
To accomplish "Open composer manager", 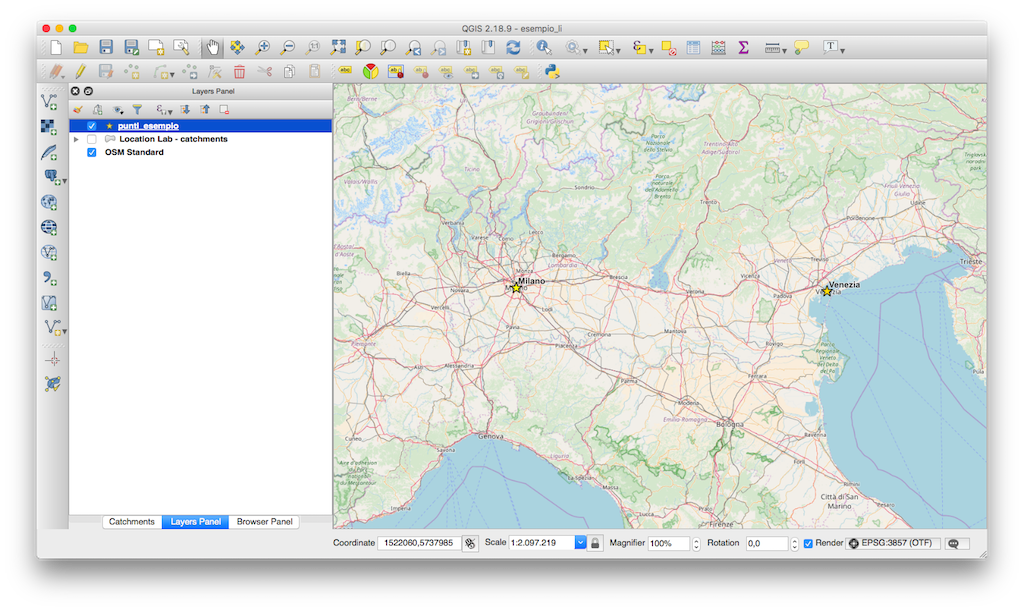I will (x=181, y=47).
